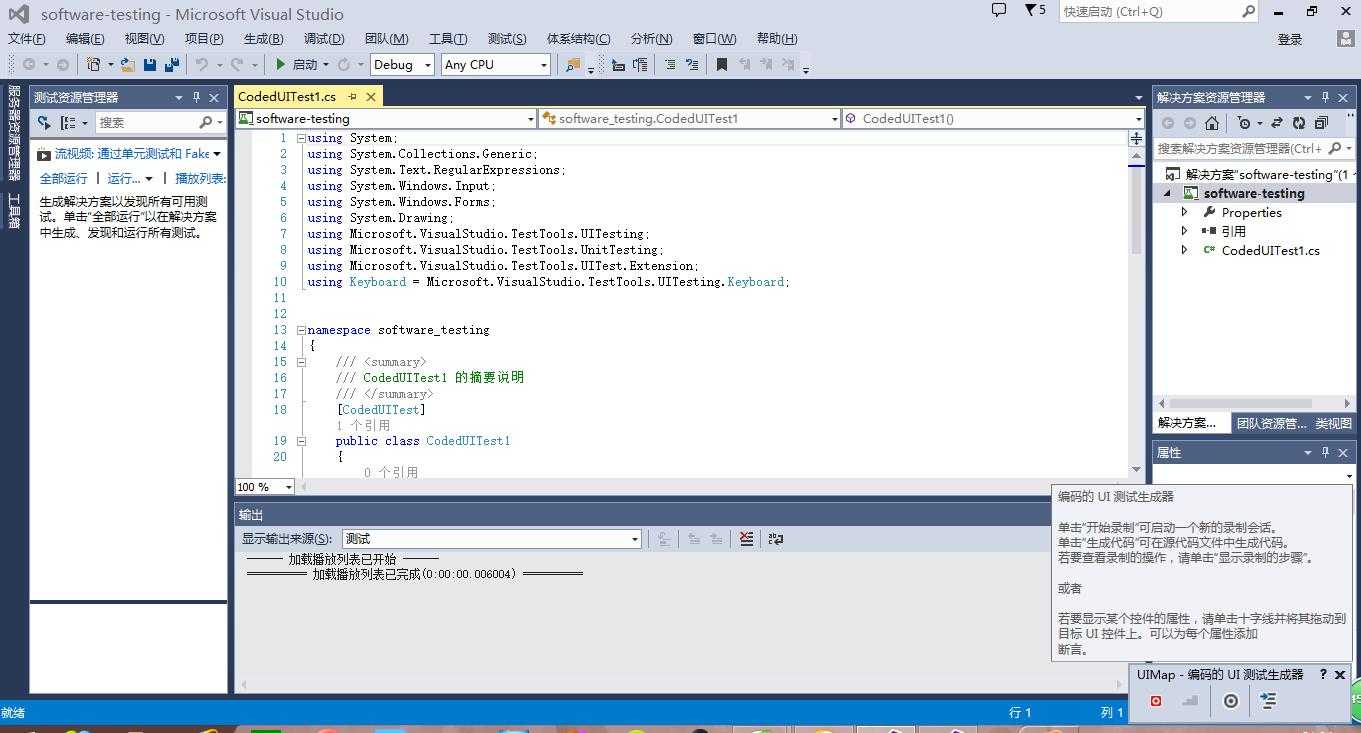The image size is (1361, 733).
Task: Open the output source dropdown showing 测试
Action: [492, 539]
